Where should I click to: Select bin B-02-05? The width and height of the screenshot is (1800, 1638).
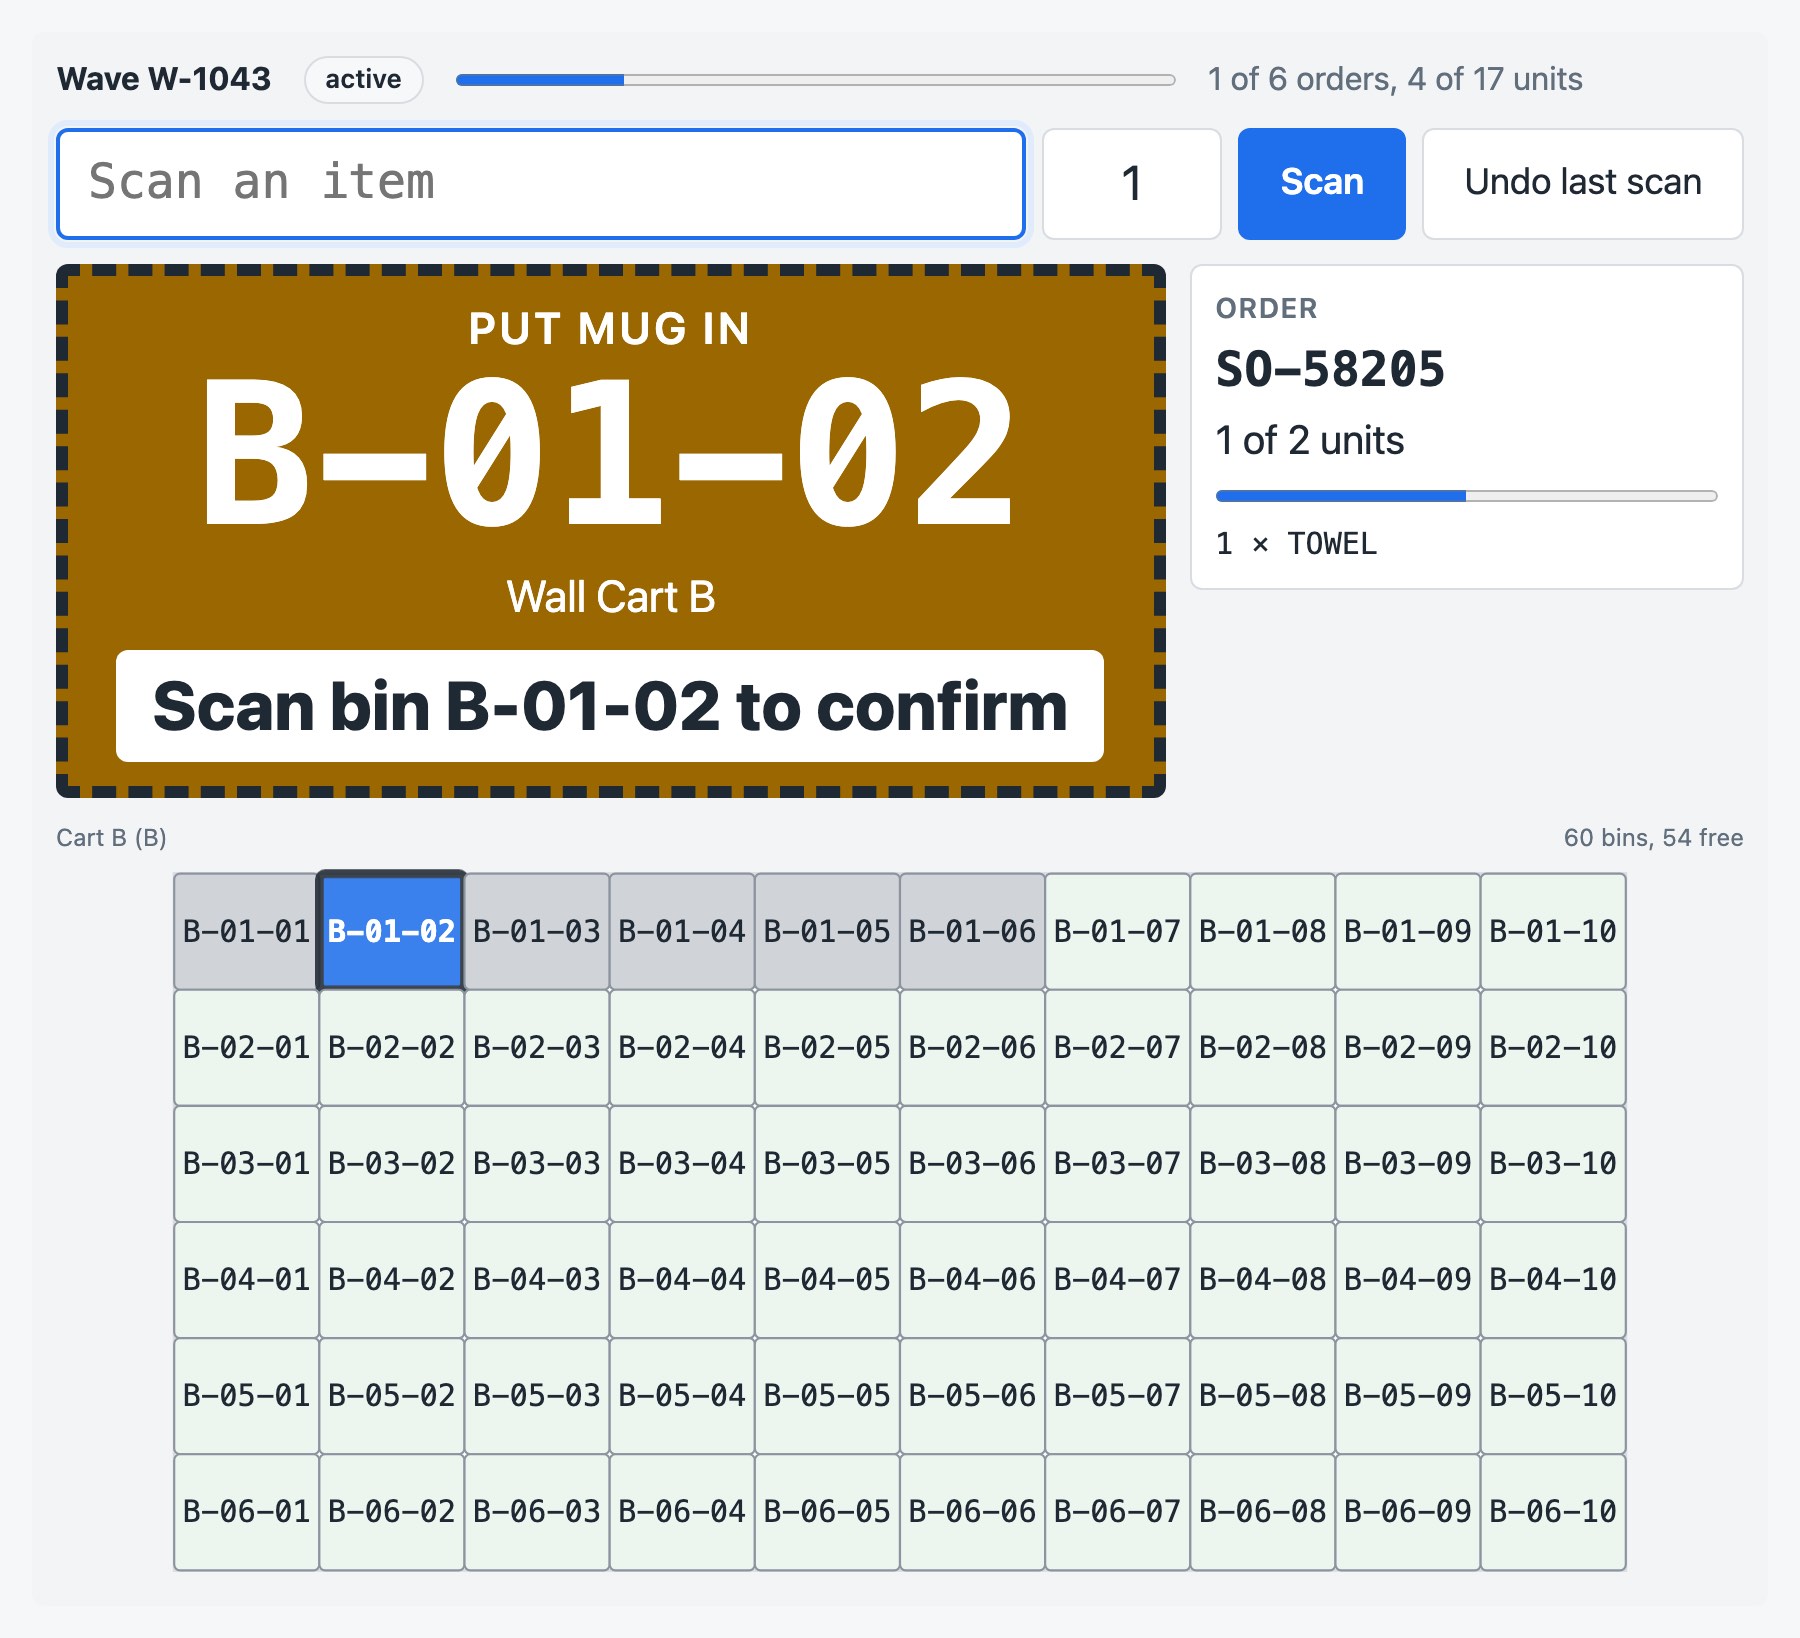tap(827, 1047)
